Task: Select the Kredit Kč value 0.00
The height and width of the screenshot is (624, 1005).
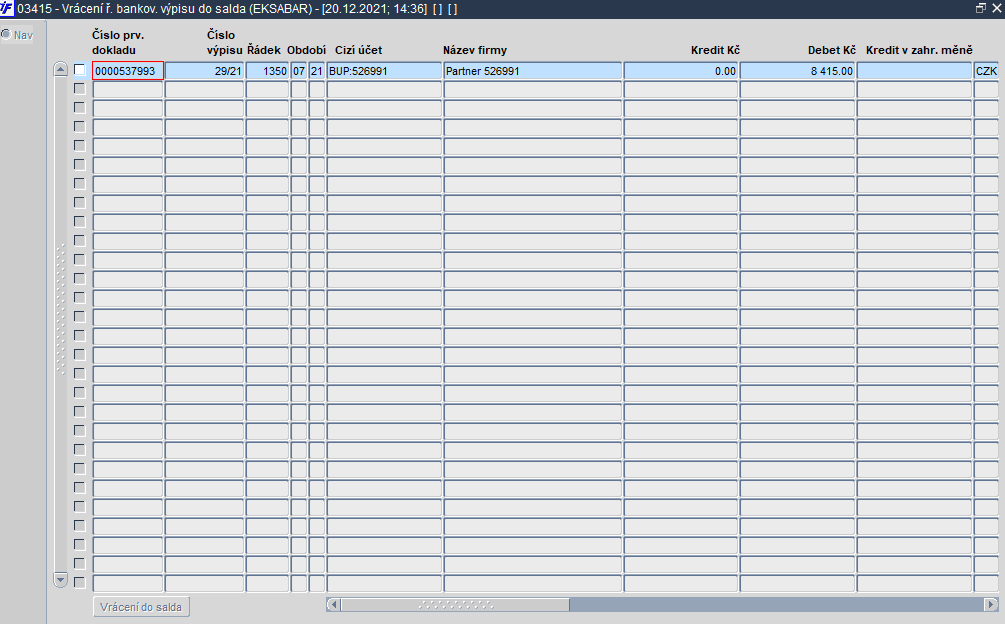Action: tap(681, 71)
